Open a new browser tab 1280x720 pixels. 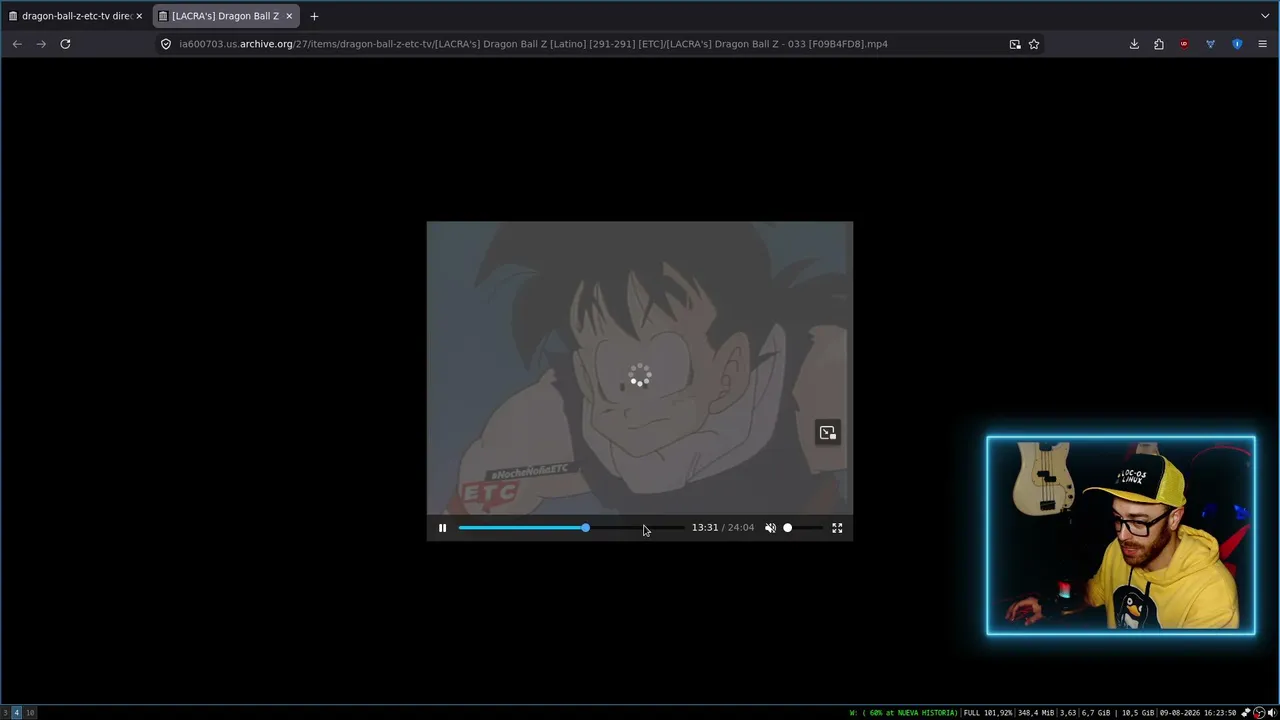click(x=314, y=16)
